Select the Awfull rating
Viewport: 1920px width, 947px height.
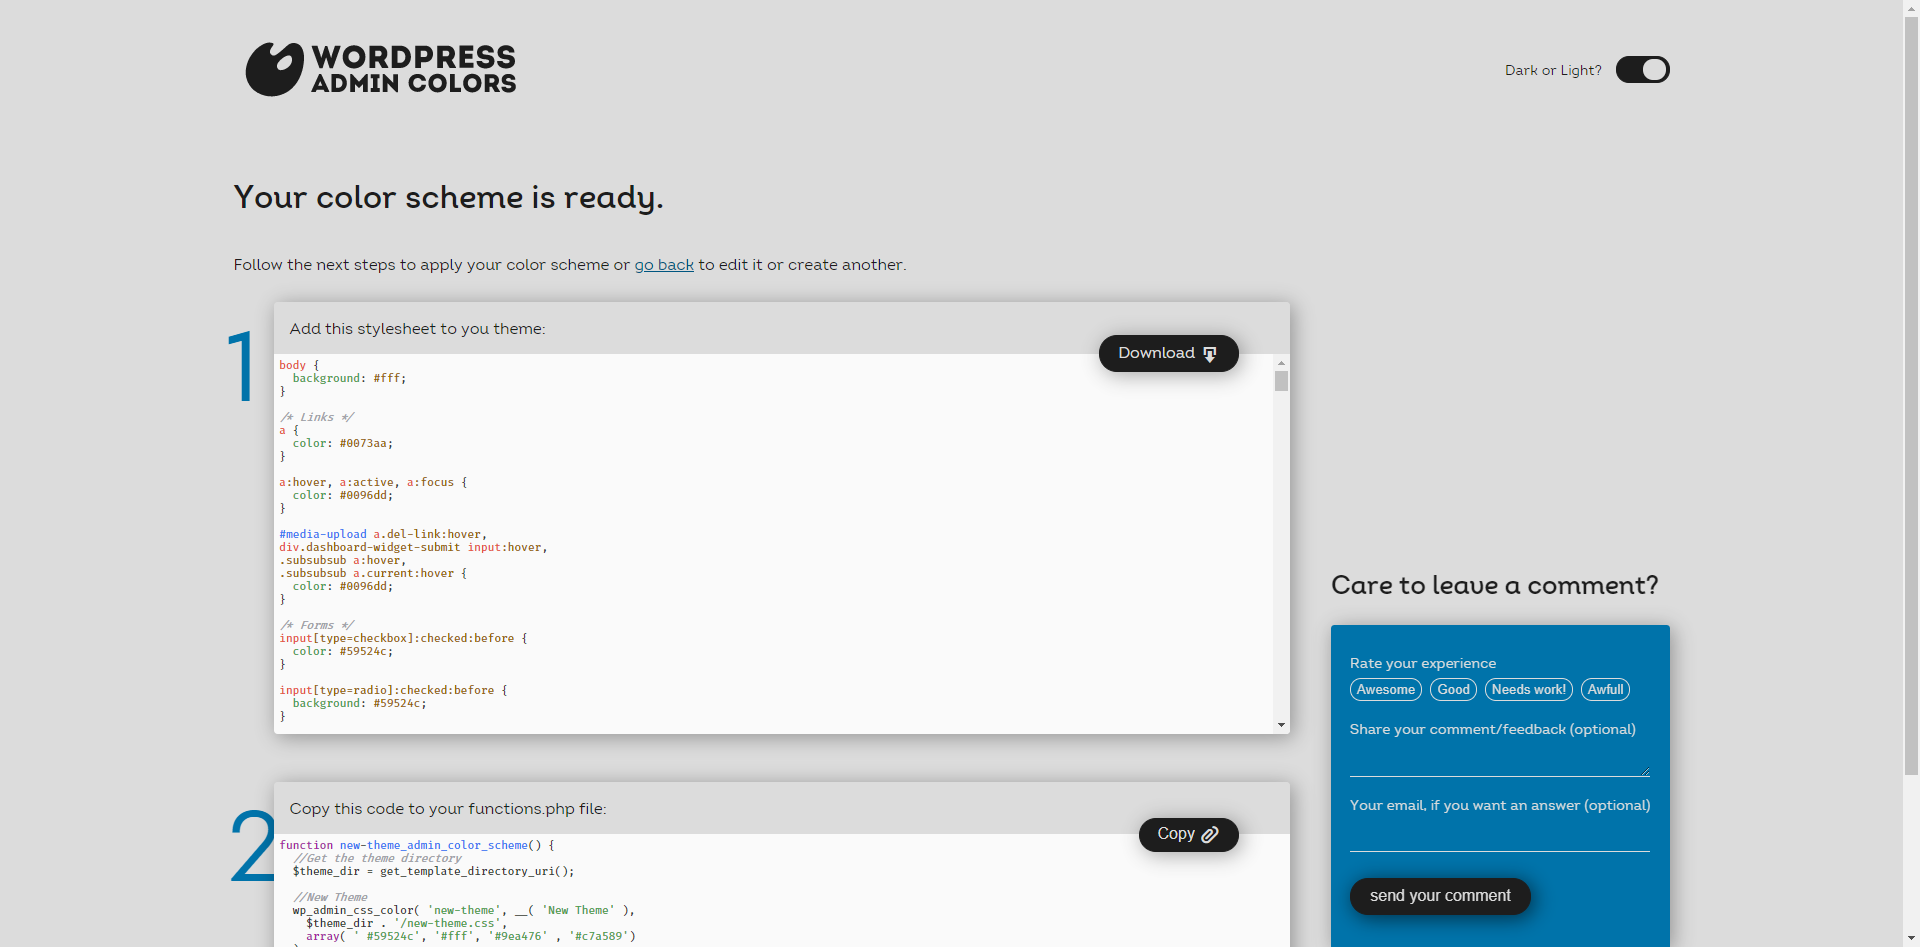click(x=1605, y=689)
